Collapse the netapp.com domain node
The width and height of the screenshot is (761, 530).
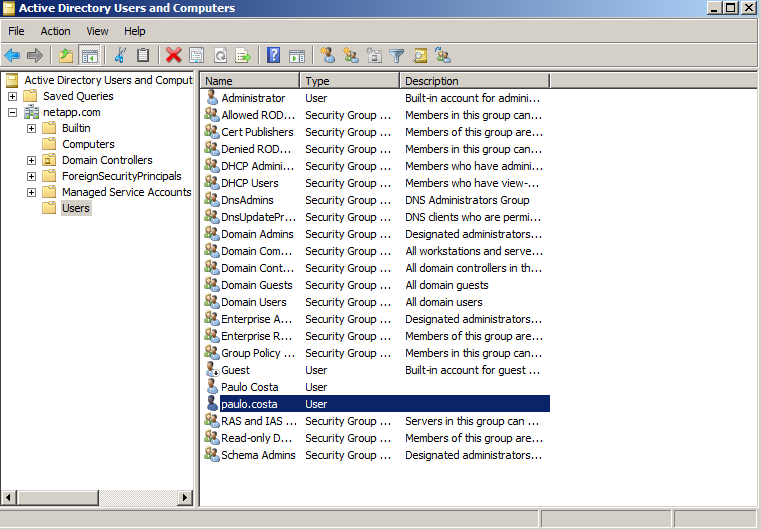click(x=12, y=112)
